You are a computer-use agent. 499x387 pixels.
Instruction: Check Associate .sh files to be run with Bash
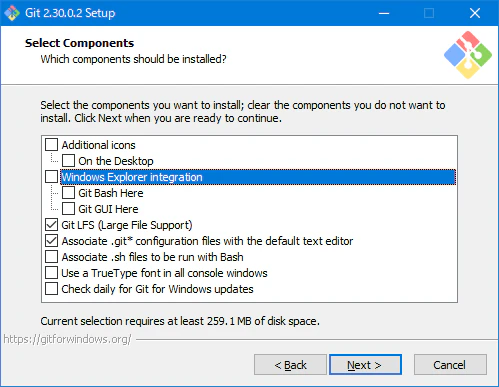[x=51, y=257]
